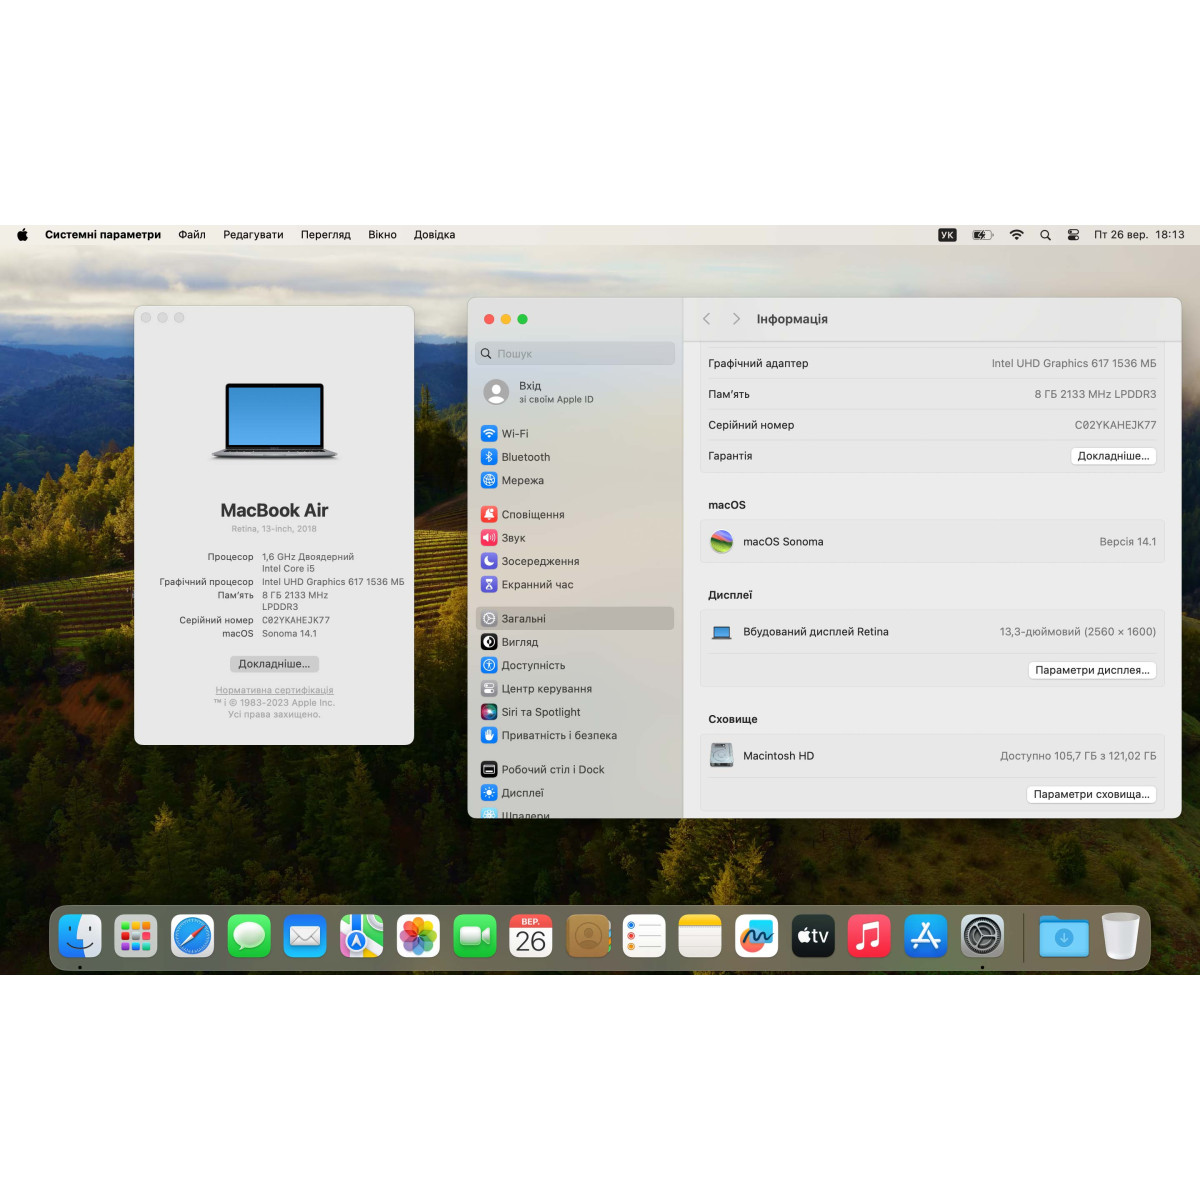Viewport: 1200px width, 1200px height.
Task: Open the Системні параметри menu
Action: (103, 235)
